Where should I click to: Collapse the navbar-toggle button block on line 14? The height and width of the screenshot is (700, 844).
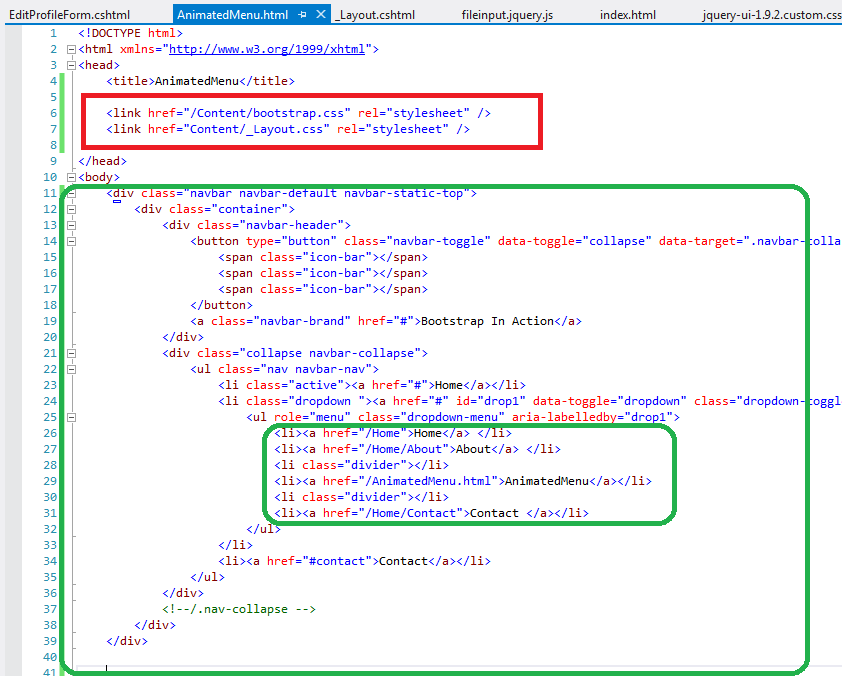pyautogui.click(x=71, y=242)
